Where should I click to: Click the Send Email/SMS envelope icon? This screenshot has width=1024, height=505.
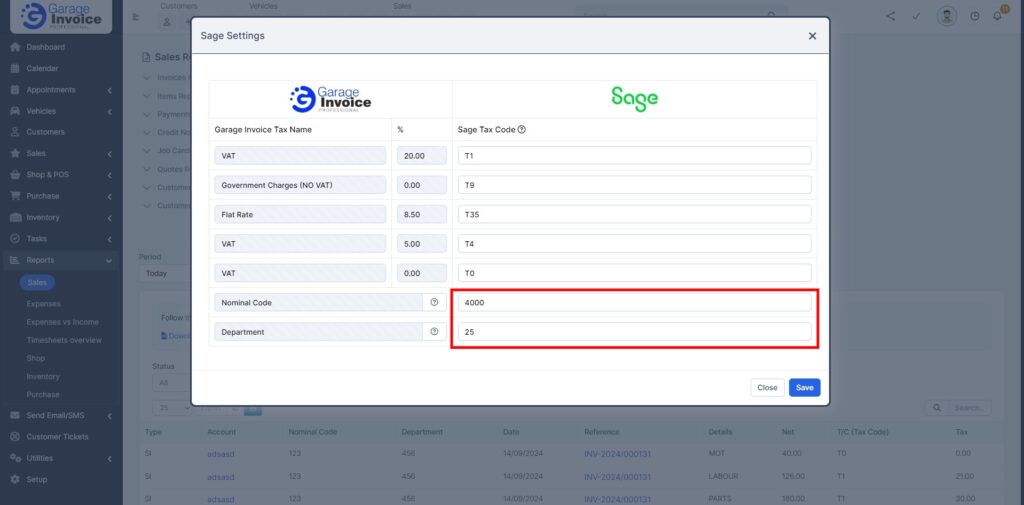click(x=15, y=415)
